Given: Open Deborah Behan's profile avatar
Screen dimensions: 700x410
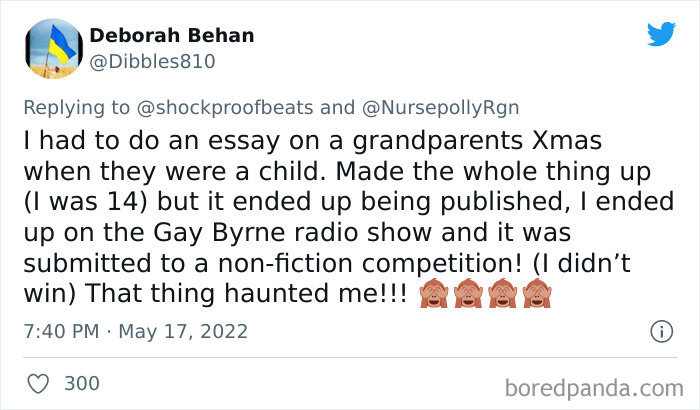Looking at the screenshot, I should [51, 50].
